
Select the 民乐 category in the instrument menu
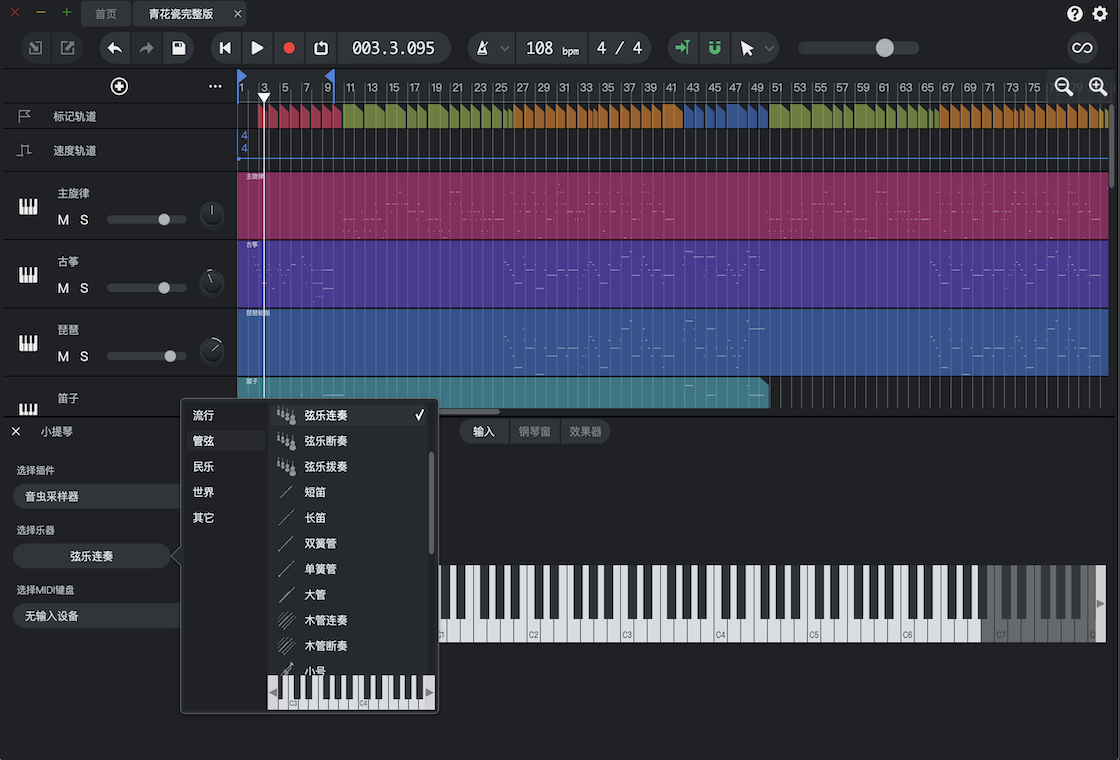[203, 466]
